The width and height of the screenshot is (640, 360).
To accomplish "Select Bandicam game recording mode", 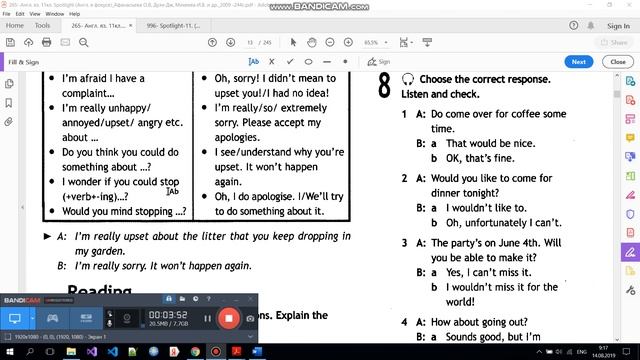I will 52,318.
